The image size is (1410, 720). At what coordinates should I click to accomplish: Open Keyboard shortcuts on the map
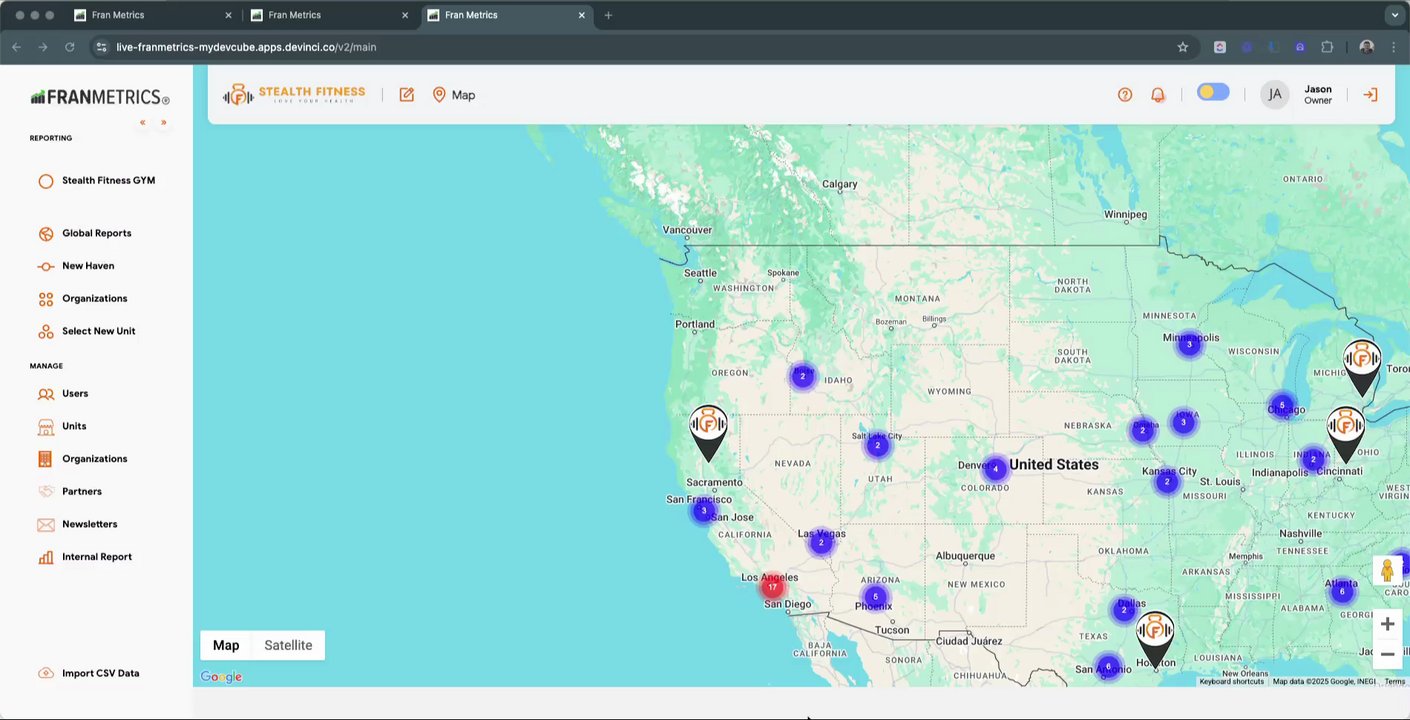click(1232, 682)
